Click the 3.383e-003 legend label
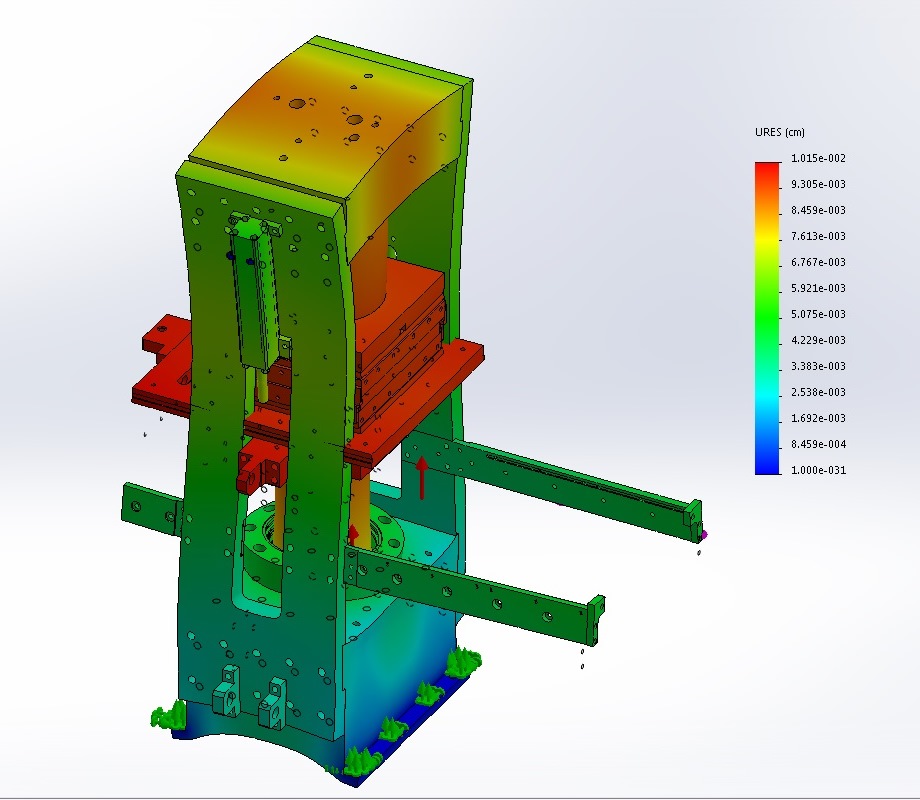Image resolution: width=920 pixels, height=800 pixels. pyautogui.click(x=818, y=366)
